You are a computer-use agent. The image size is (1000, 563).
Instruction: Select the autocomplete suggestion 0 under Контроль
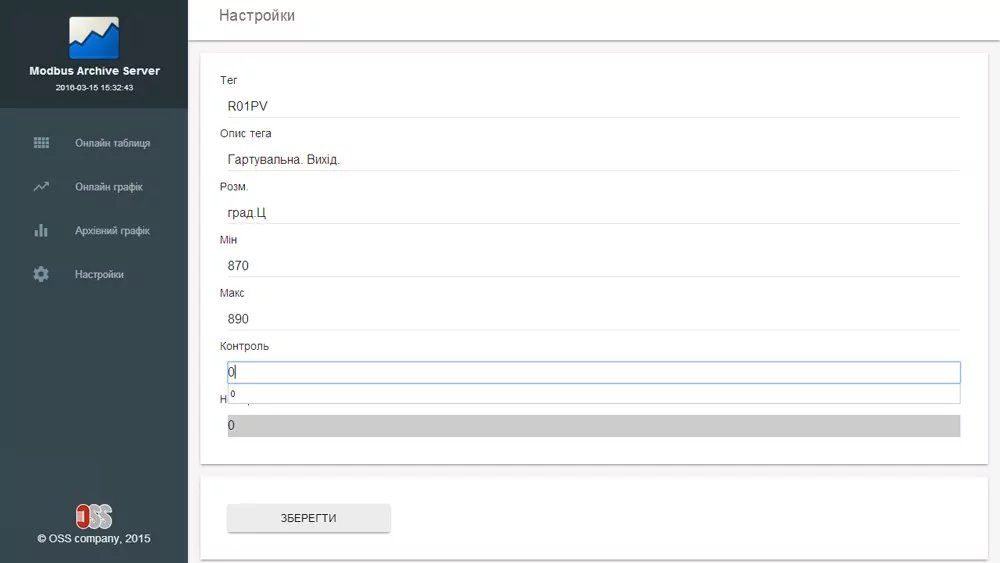pos(593,394)
